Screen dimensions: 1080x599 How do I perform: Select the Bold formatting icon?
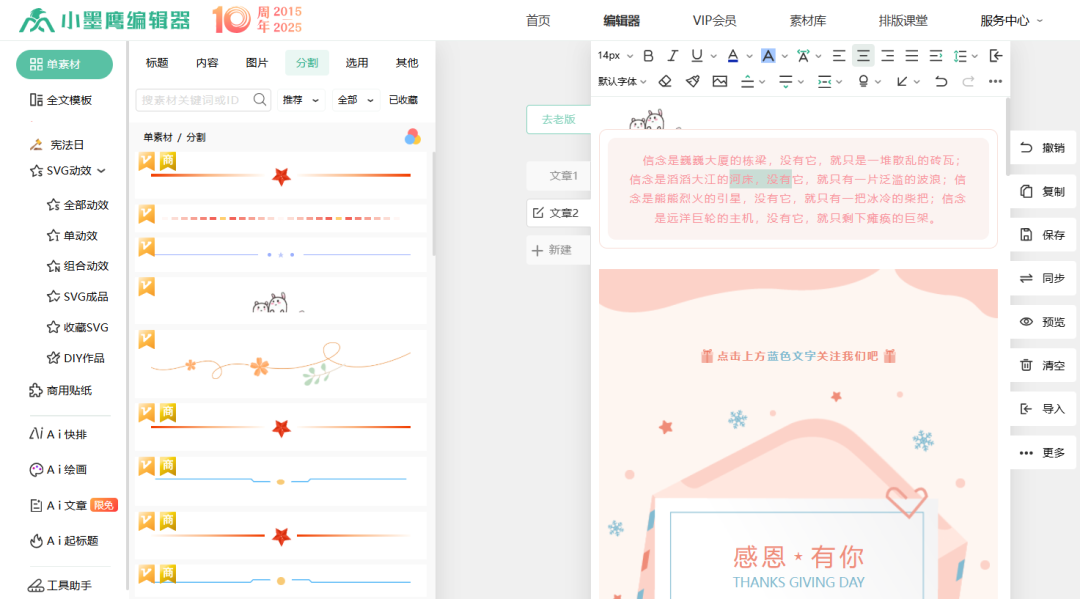click(x=648, y=55)
